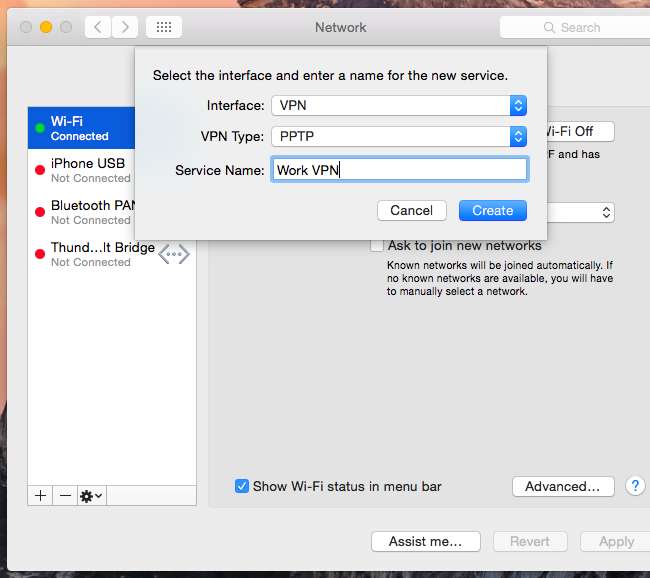Click the Service Name text field
650x578 pixels.
[x=398, y=170]
